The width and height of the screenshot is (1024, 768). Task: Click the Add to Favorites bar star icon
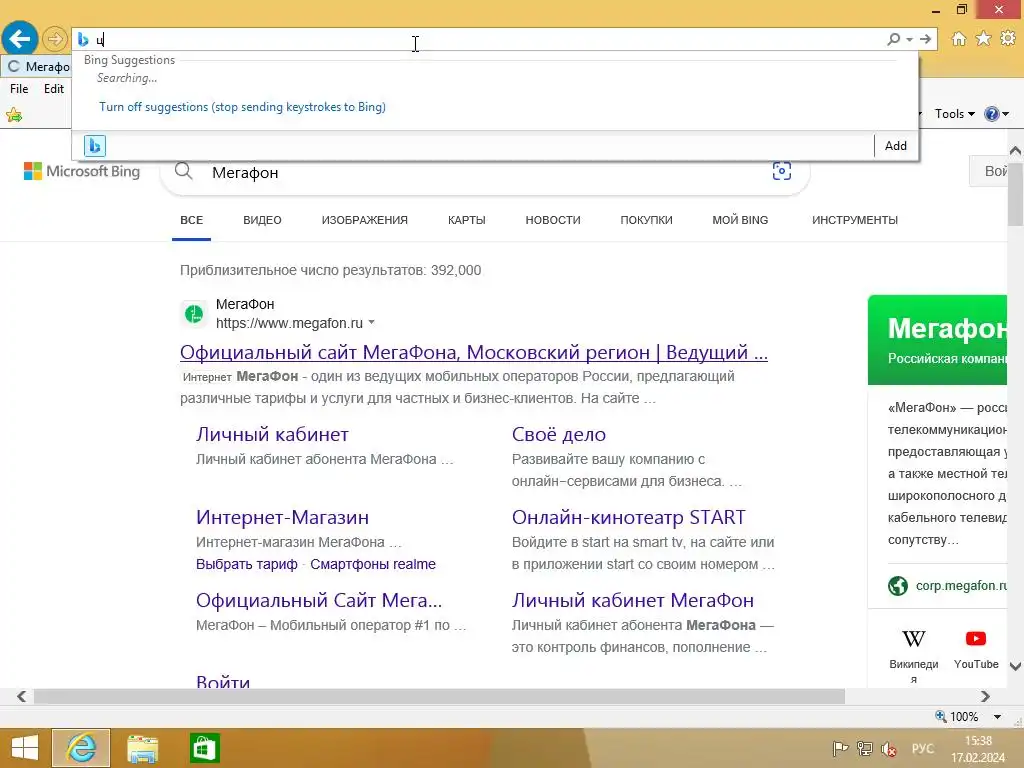(14, 116)
